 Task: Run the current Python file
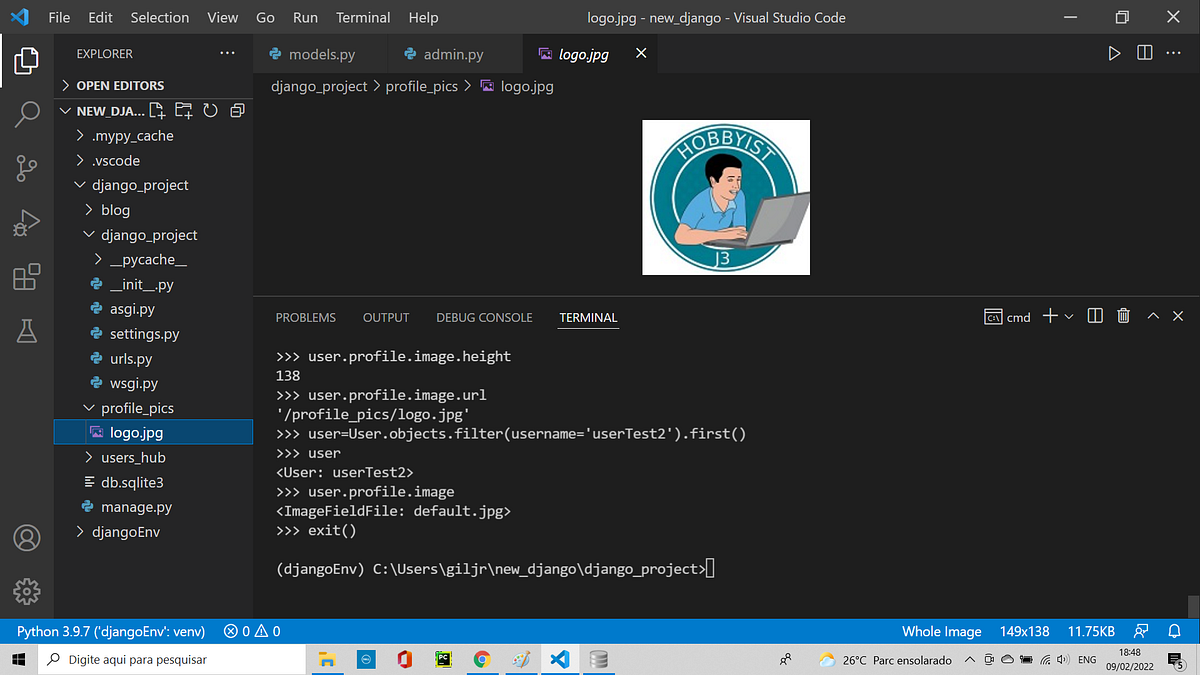click(x=1114, y=54)
